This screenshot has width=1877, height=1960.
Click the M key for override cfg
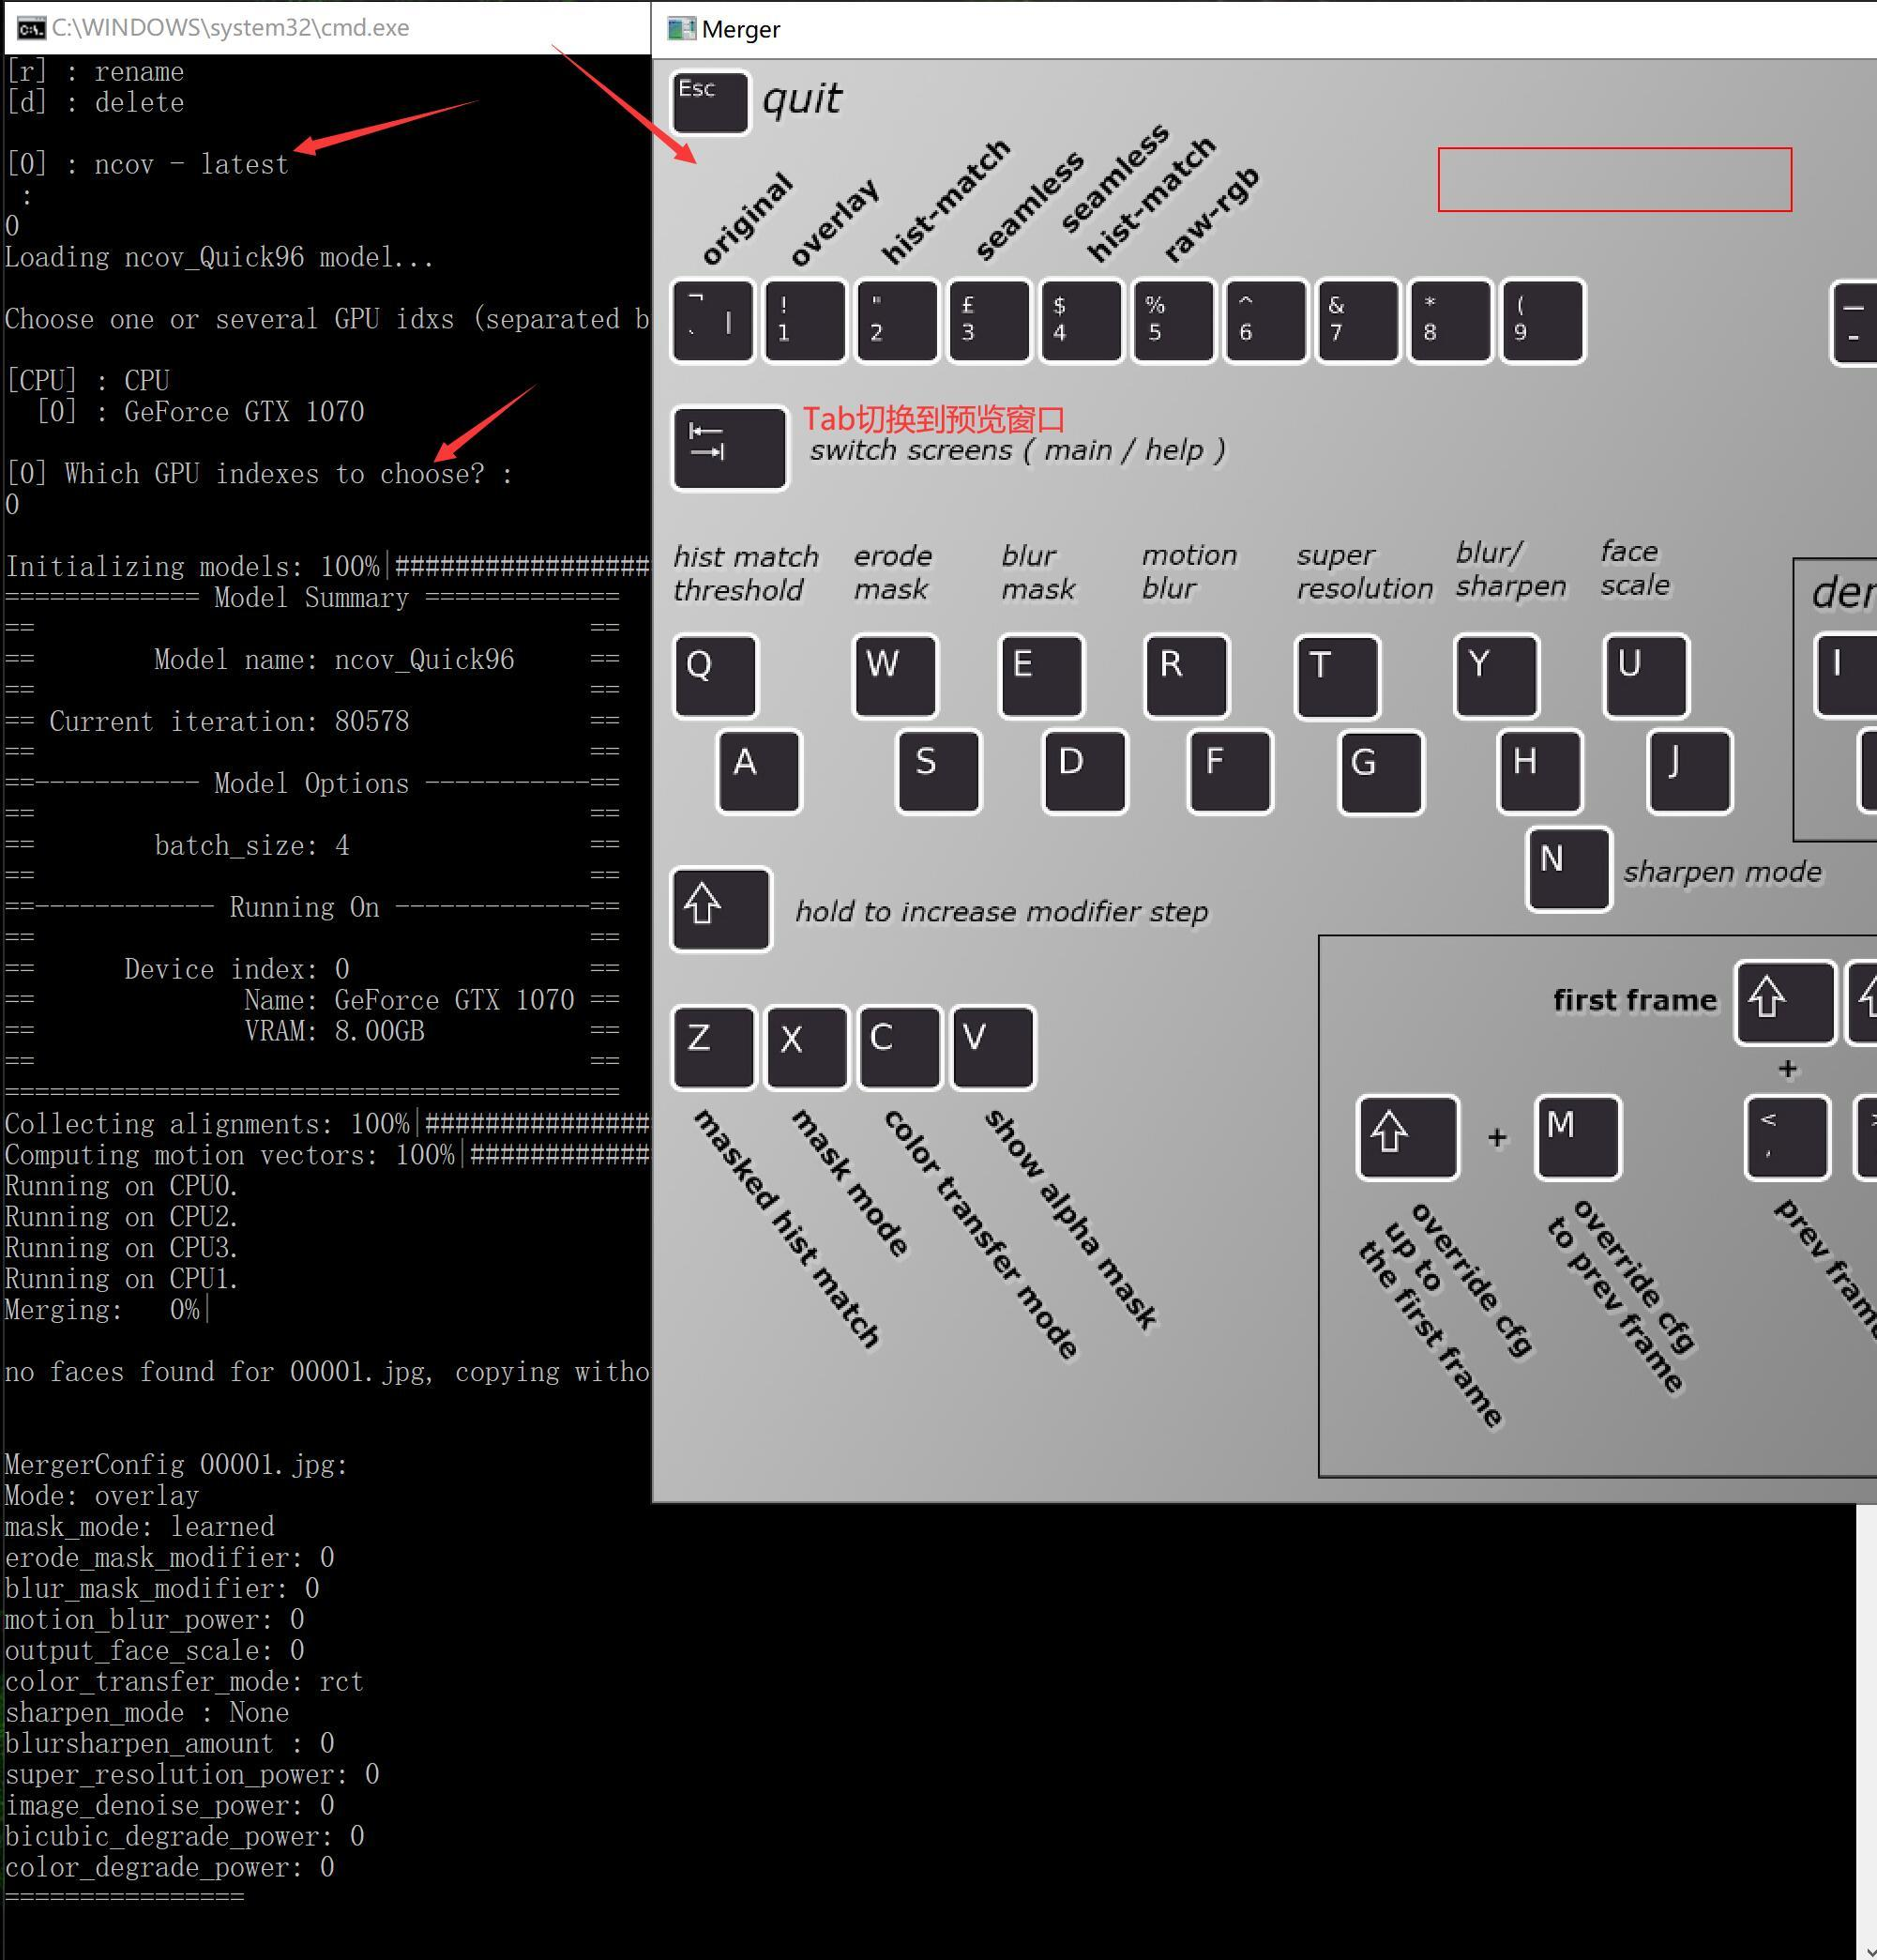pyautogui.click(x=1578, y=1137)
